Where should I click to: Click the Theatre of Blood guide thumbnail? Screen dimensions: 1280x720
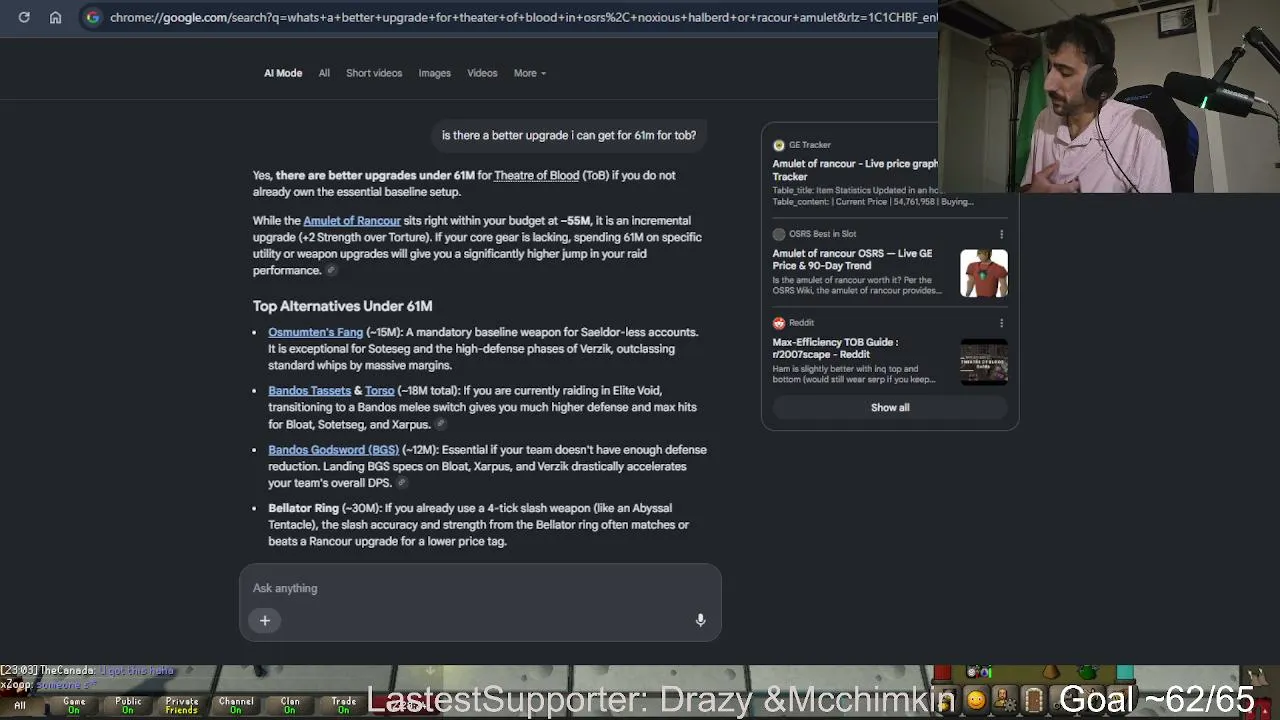pos(984,361)
